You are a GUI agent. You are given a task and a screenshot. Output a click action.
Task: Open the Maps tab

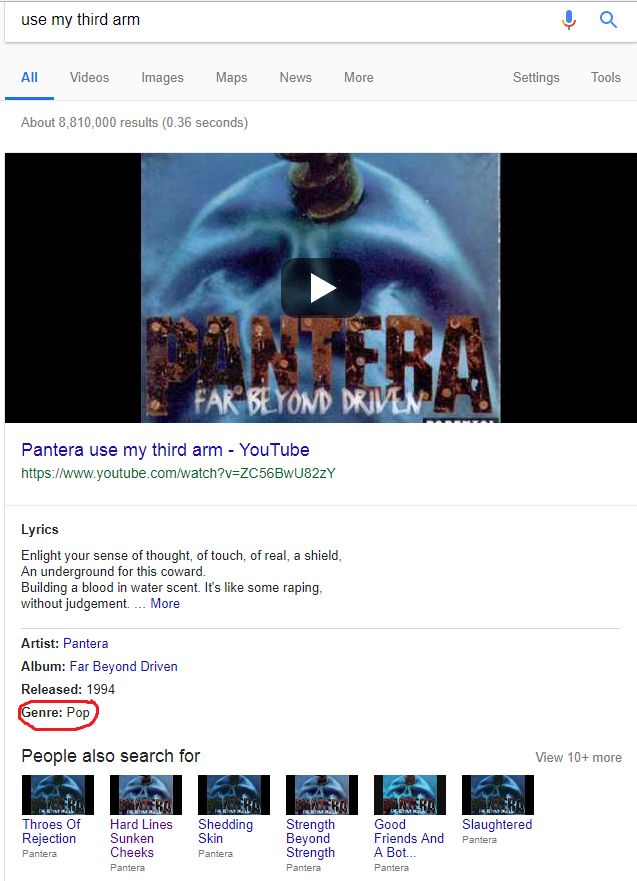(x=231, y=77)
